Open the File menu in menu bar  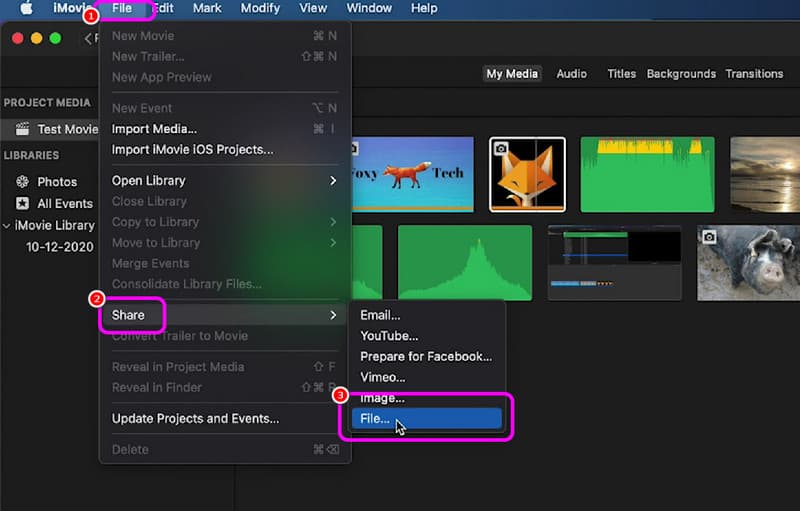point(122,8)
